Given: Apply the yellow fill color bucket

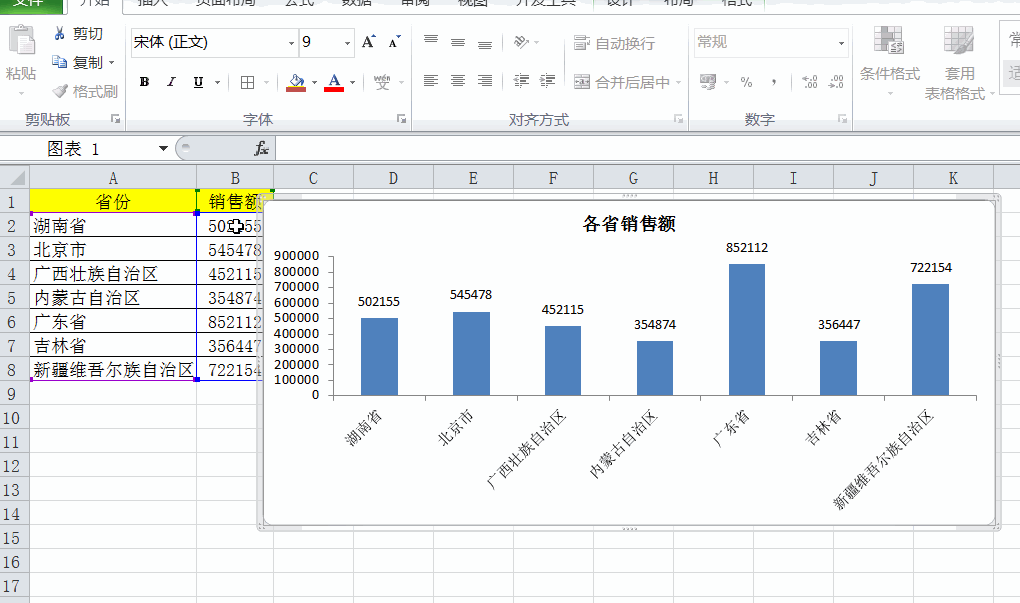Looking at the screenshot, I should [296, 83].
